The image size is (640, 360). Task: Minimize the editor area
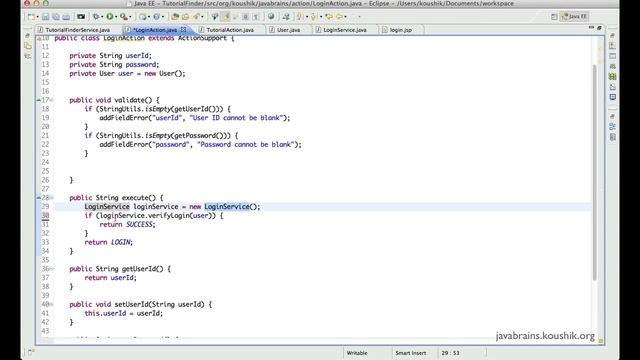(591, 27)
